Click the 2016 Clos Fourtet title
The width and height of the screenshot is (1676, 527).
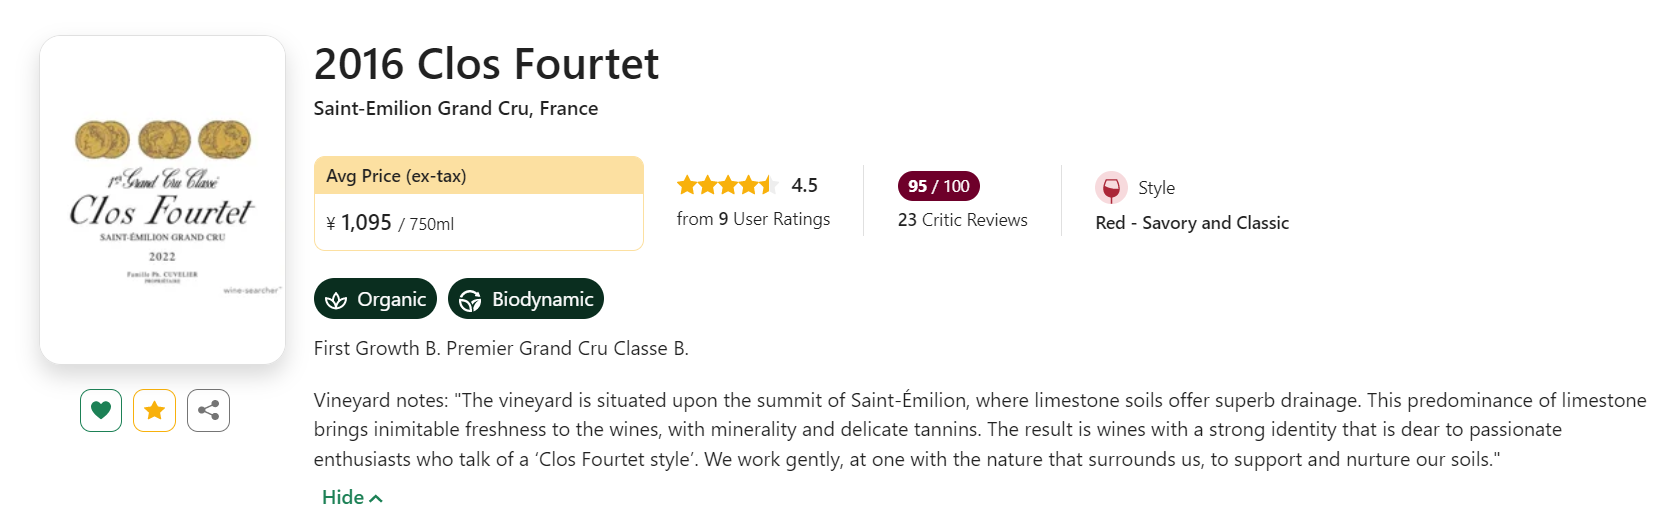tap(486, 64)
